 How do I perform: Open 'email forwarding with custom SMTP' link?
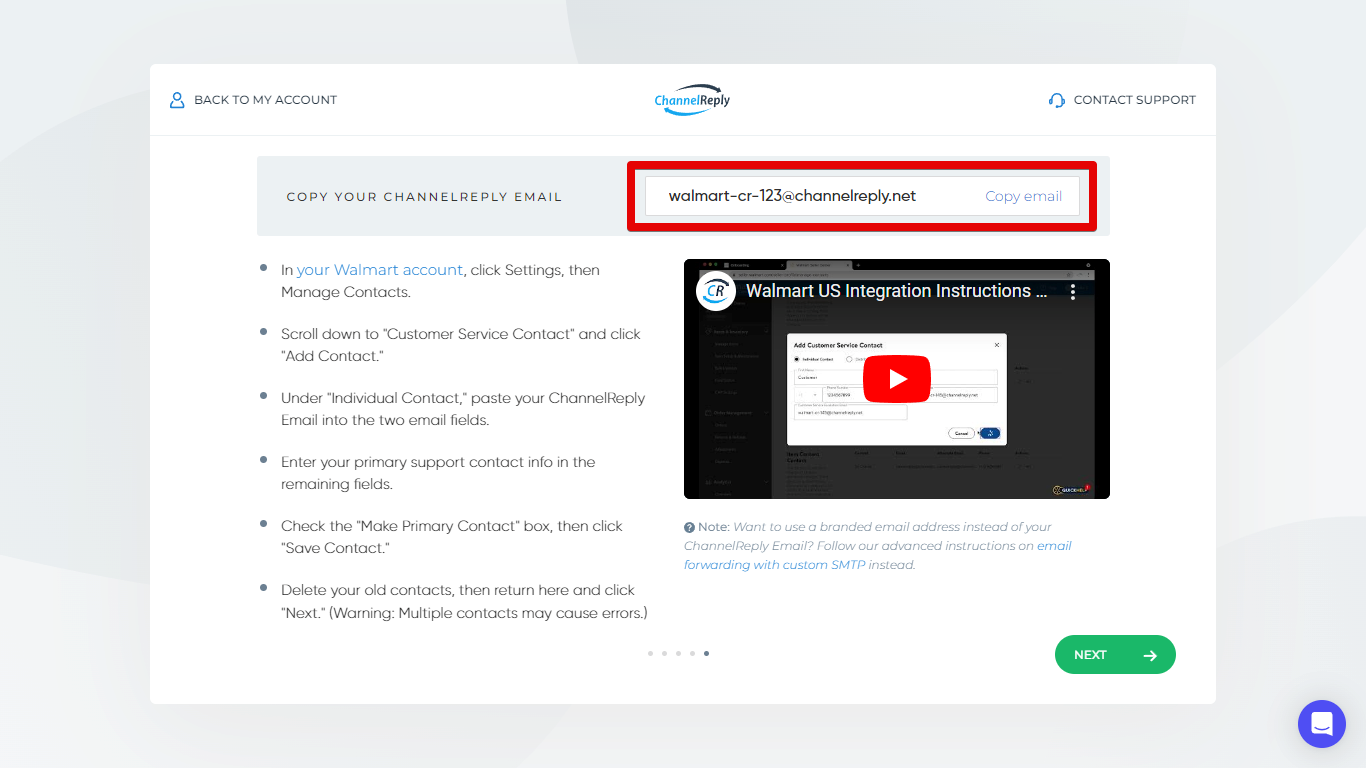pyautogui.click(x=878, y=555)
